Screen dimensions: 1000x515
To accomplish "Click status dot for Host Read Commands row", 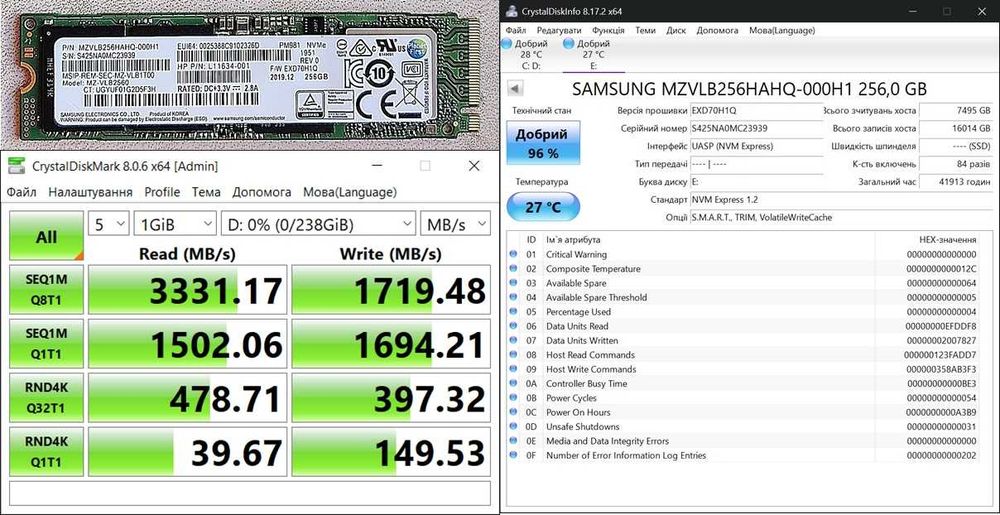I will [x=513, y=354].
